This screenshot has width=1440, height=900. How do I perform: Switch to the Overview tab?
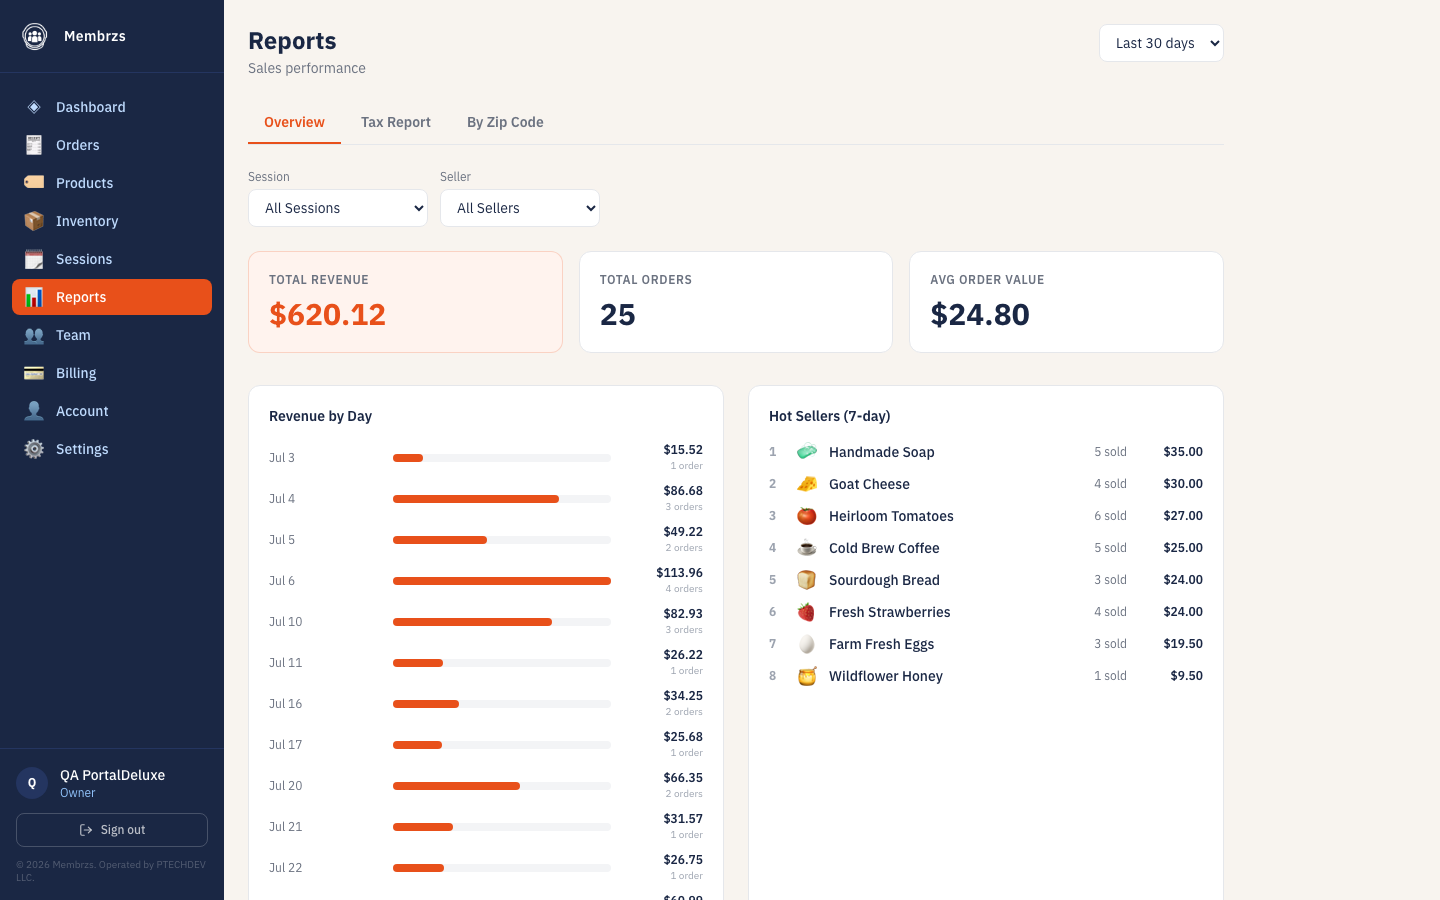coord(294,122)
